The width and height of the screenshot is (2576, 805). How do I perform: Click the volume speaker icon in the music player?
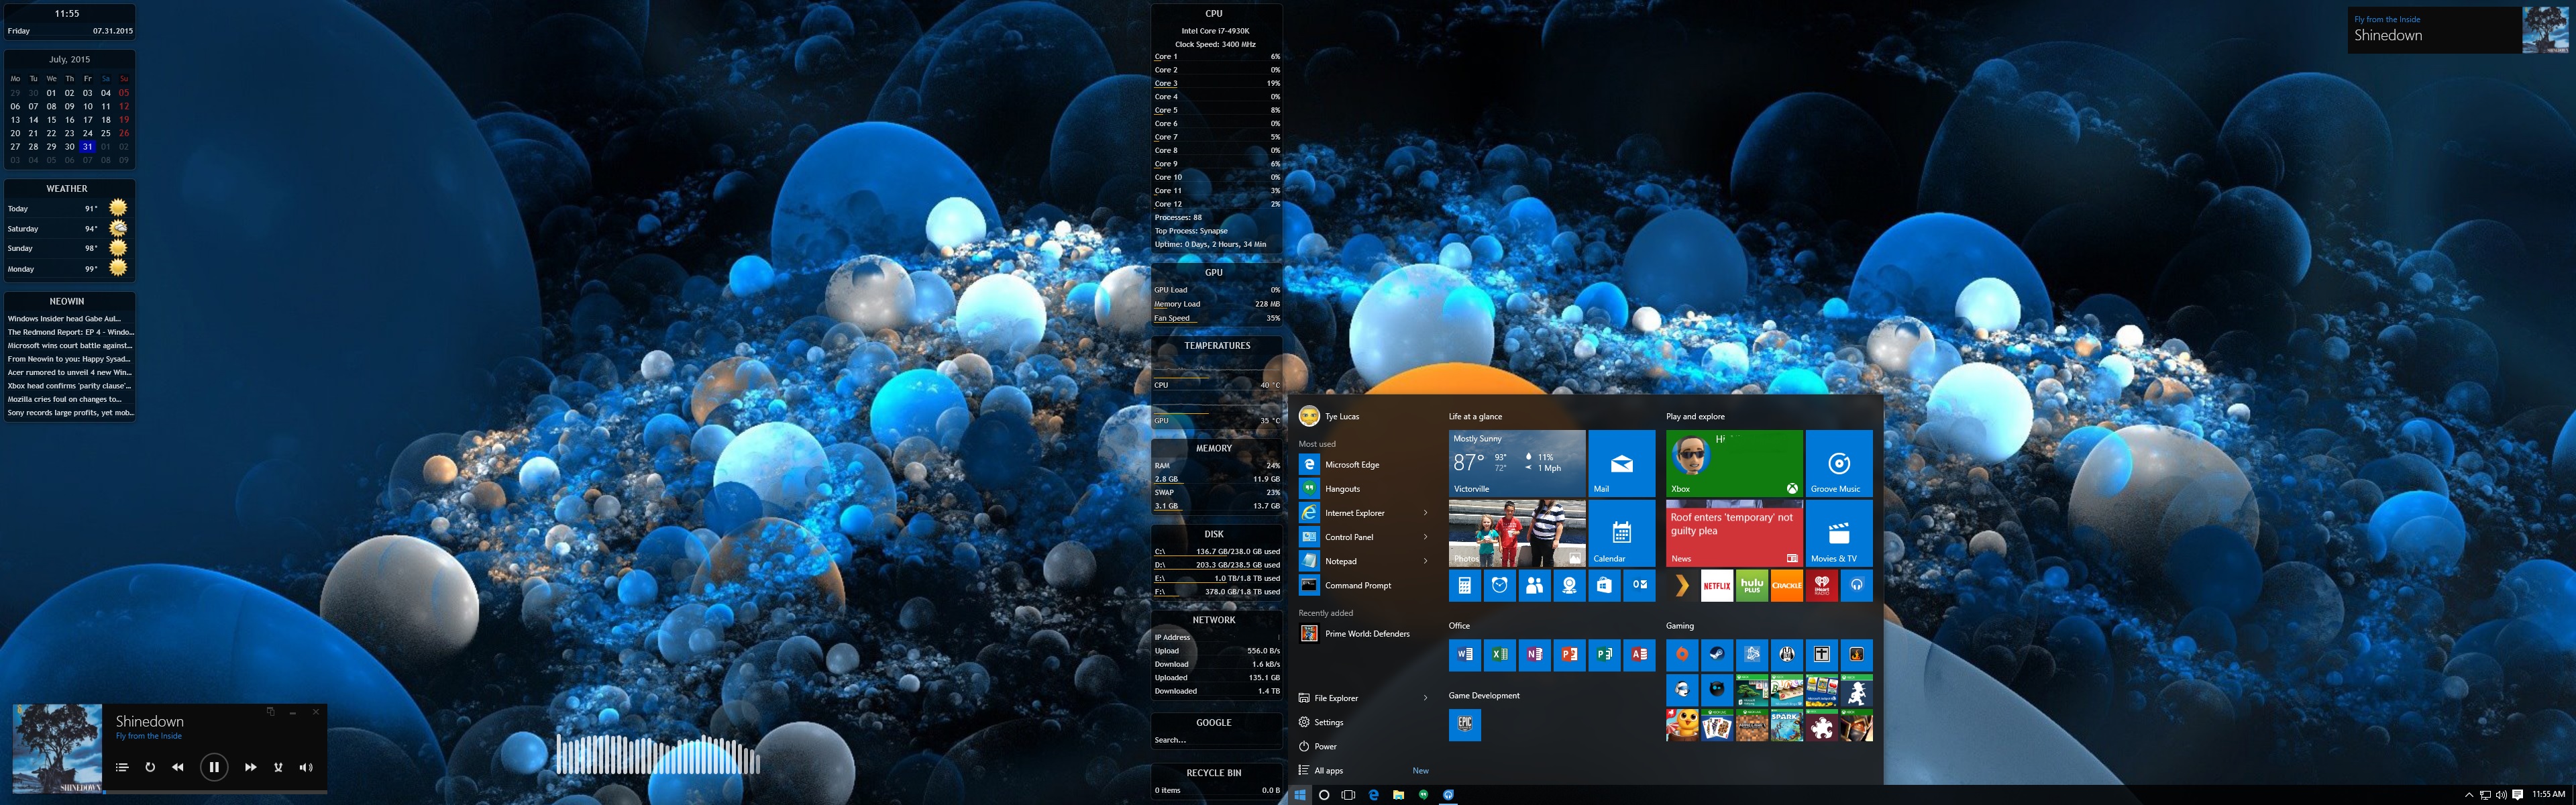[306, 767]
